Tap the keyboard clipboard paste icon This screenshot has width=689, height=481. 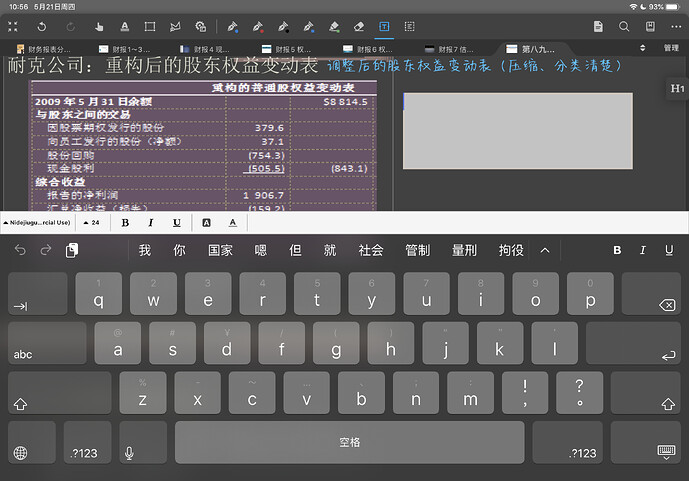click(x=72, y=250)
